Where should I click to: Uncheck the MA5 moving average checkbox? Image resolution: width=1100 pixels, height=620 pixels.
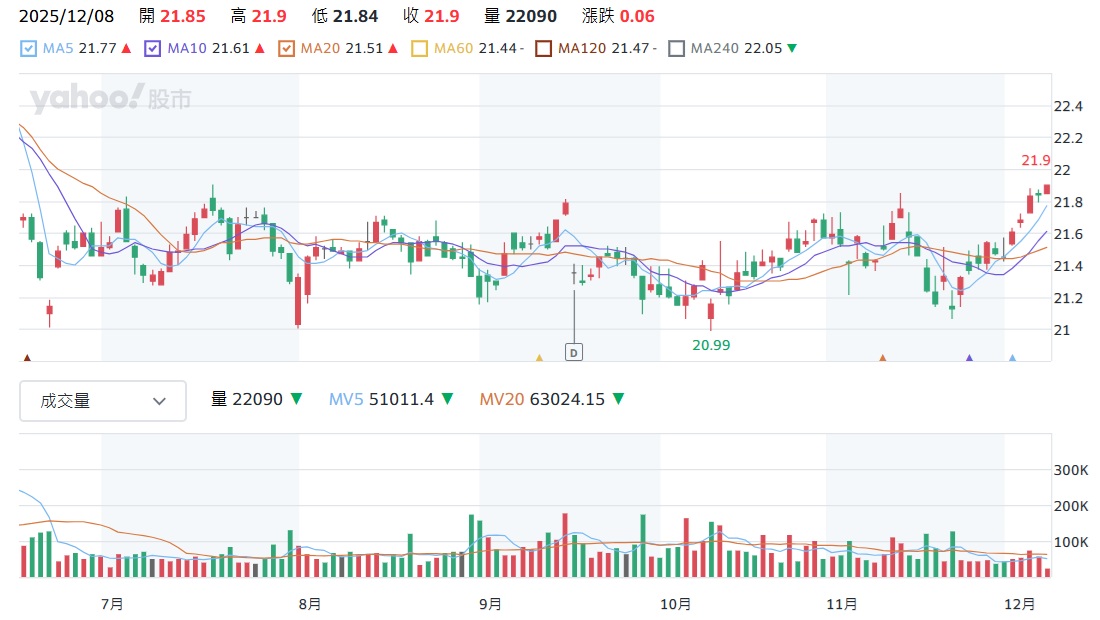click(x=28, y=48)
